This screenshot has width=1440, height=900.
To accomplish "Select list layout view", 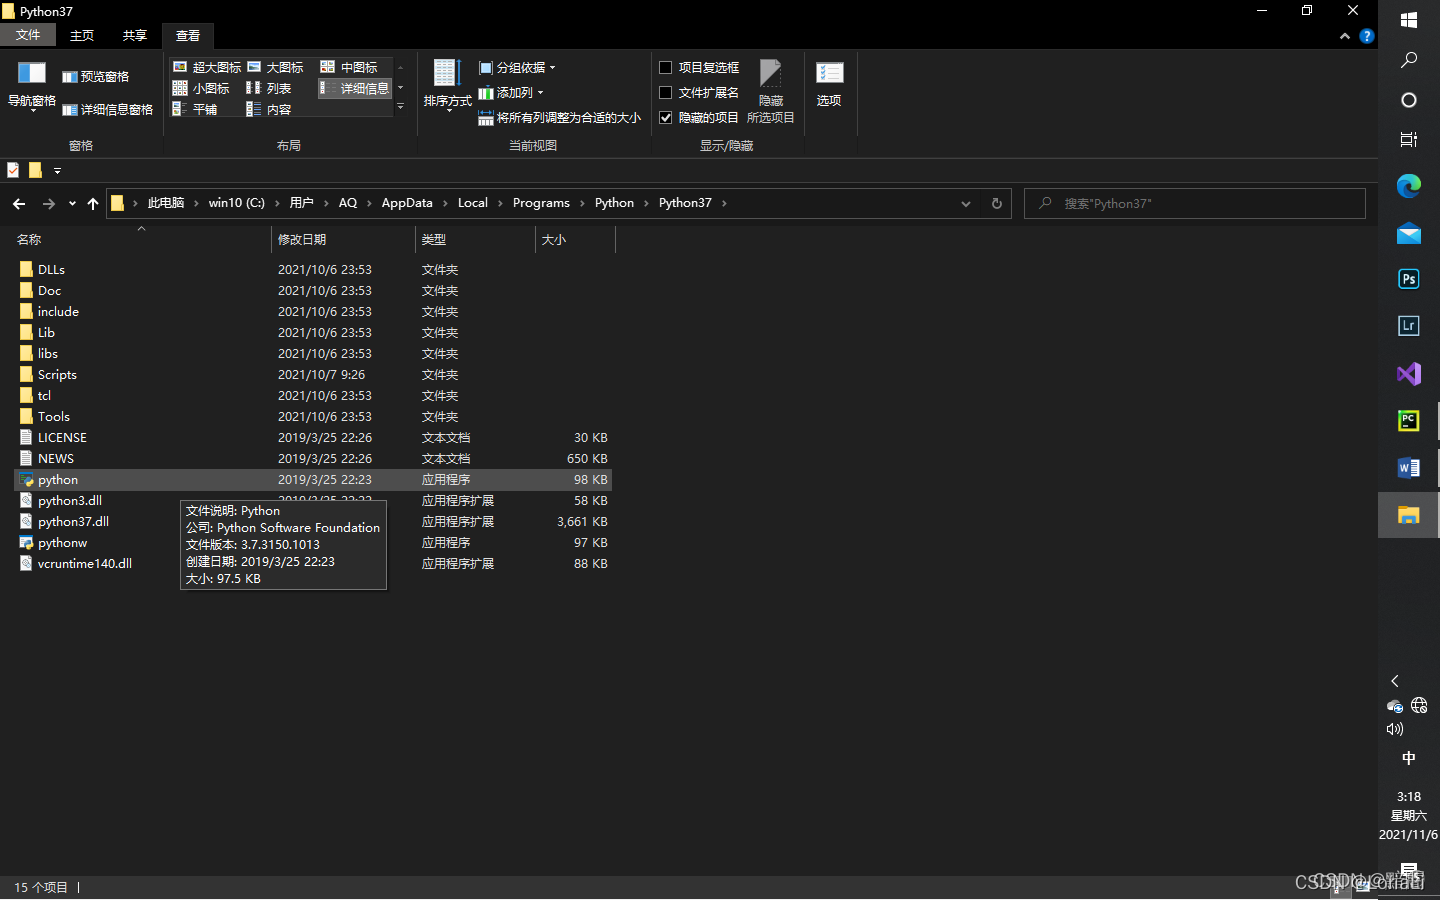I will 268,88.
